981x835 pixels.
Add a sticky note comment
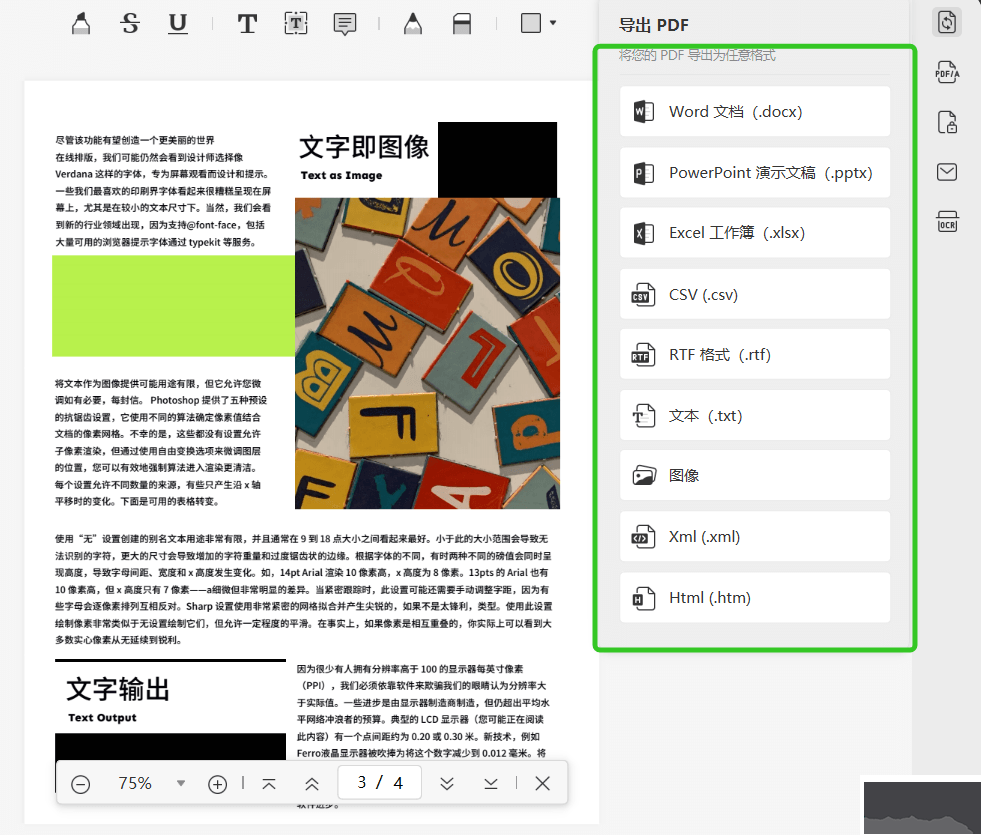pos(344,22)
